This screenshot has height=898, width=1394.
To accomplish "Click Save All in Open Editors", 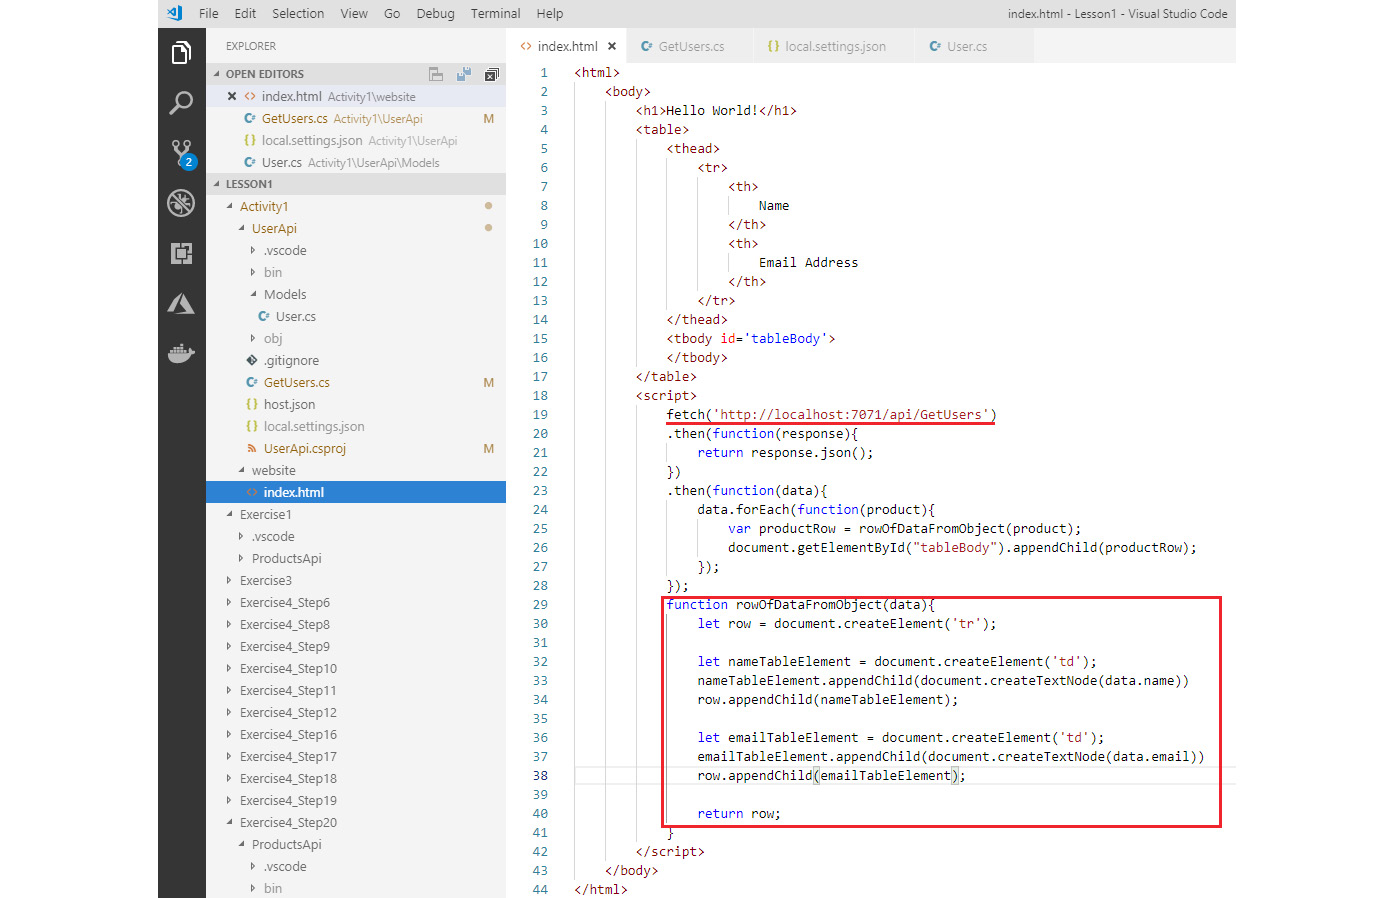I will (x=464, y=74).
